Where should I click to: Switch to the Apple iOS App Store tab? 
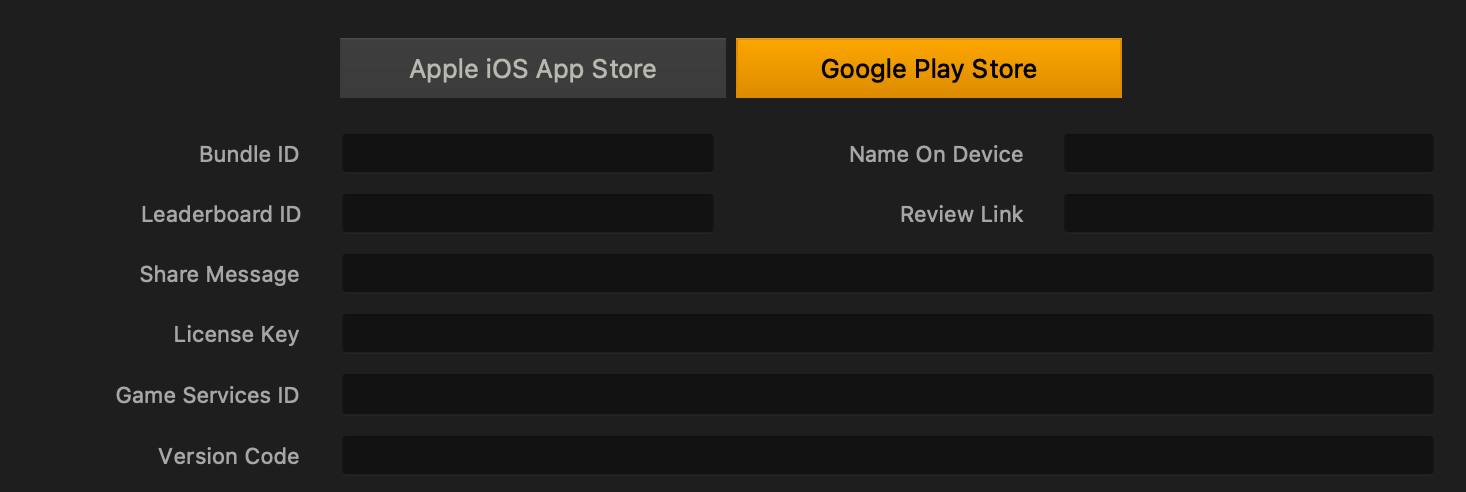coord(533,68)
